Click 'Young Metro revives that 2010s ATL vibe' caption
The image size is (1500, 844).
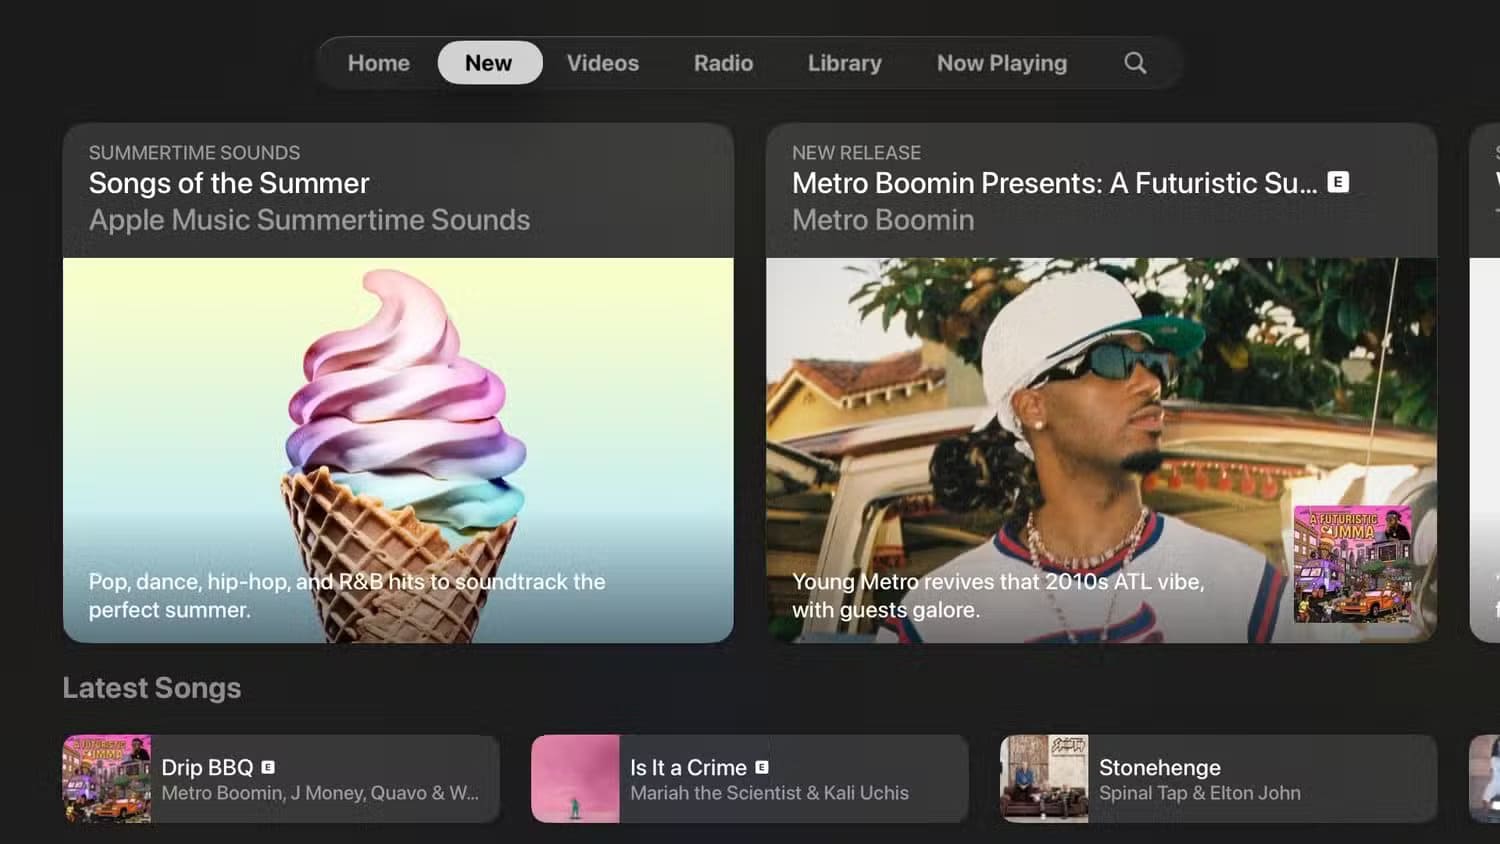(998, 595)
